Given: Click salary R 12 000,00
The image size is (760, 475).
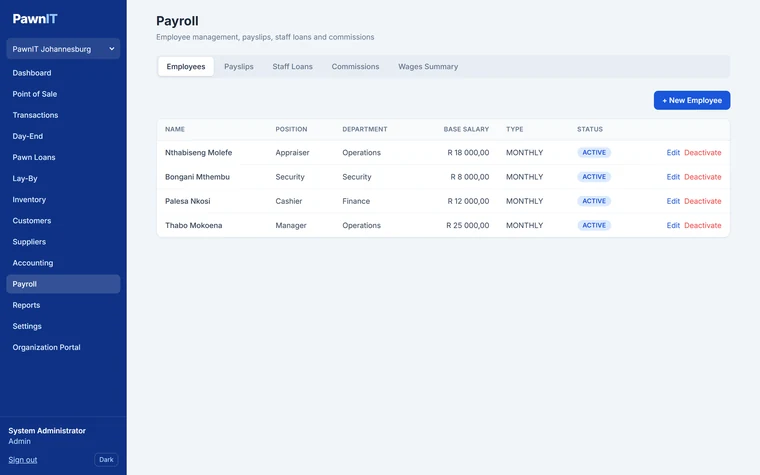Looking at the screenshot, I should click(468, 201).
